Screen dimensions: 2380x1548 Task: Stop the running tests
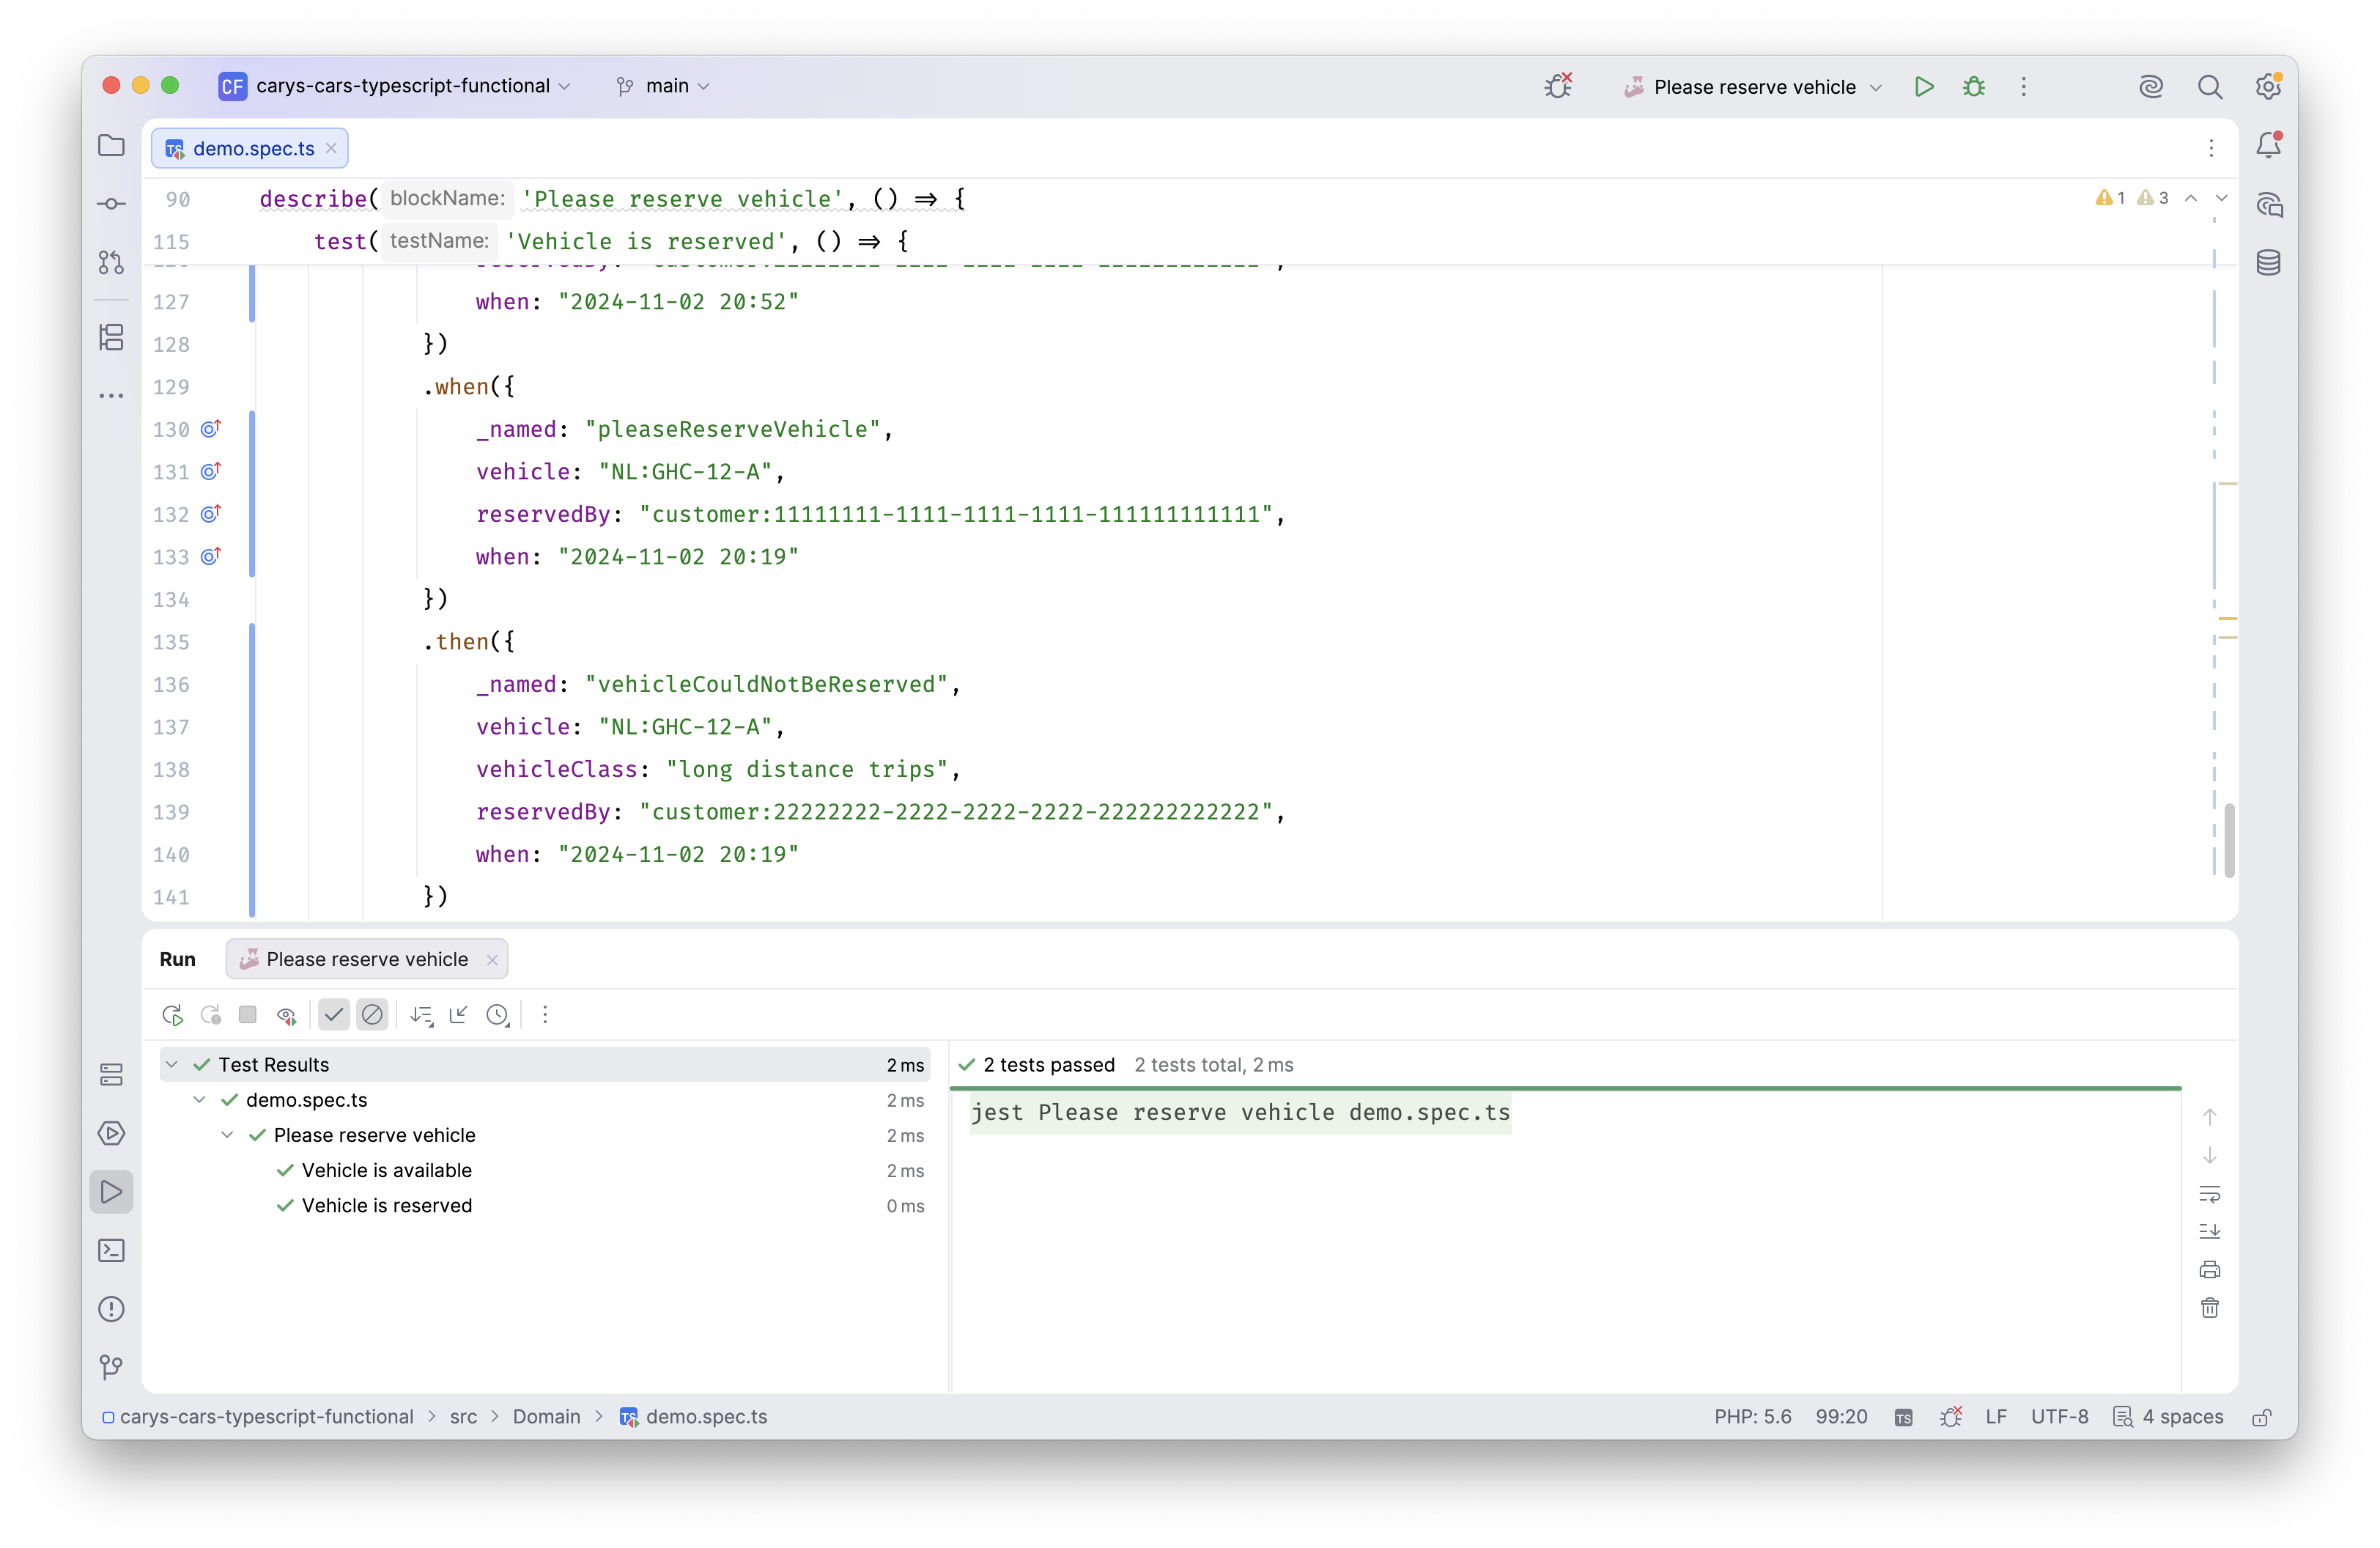[x=248, y=1015]
